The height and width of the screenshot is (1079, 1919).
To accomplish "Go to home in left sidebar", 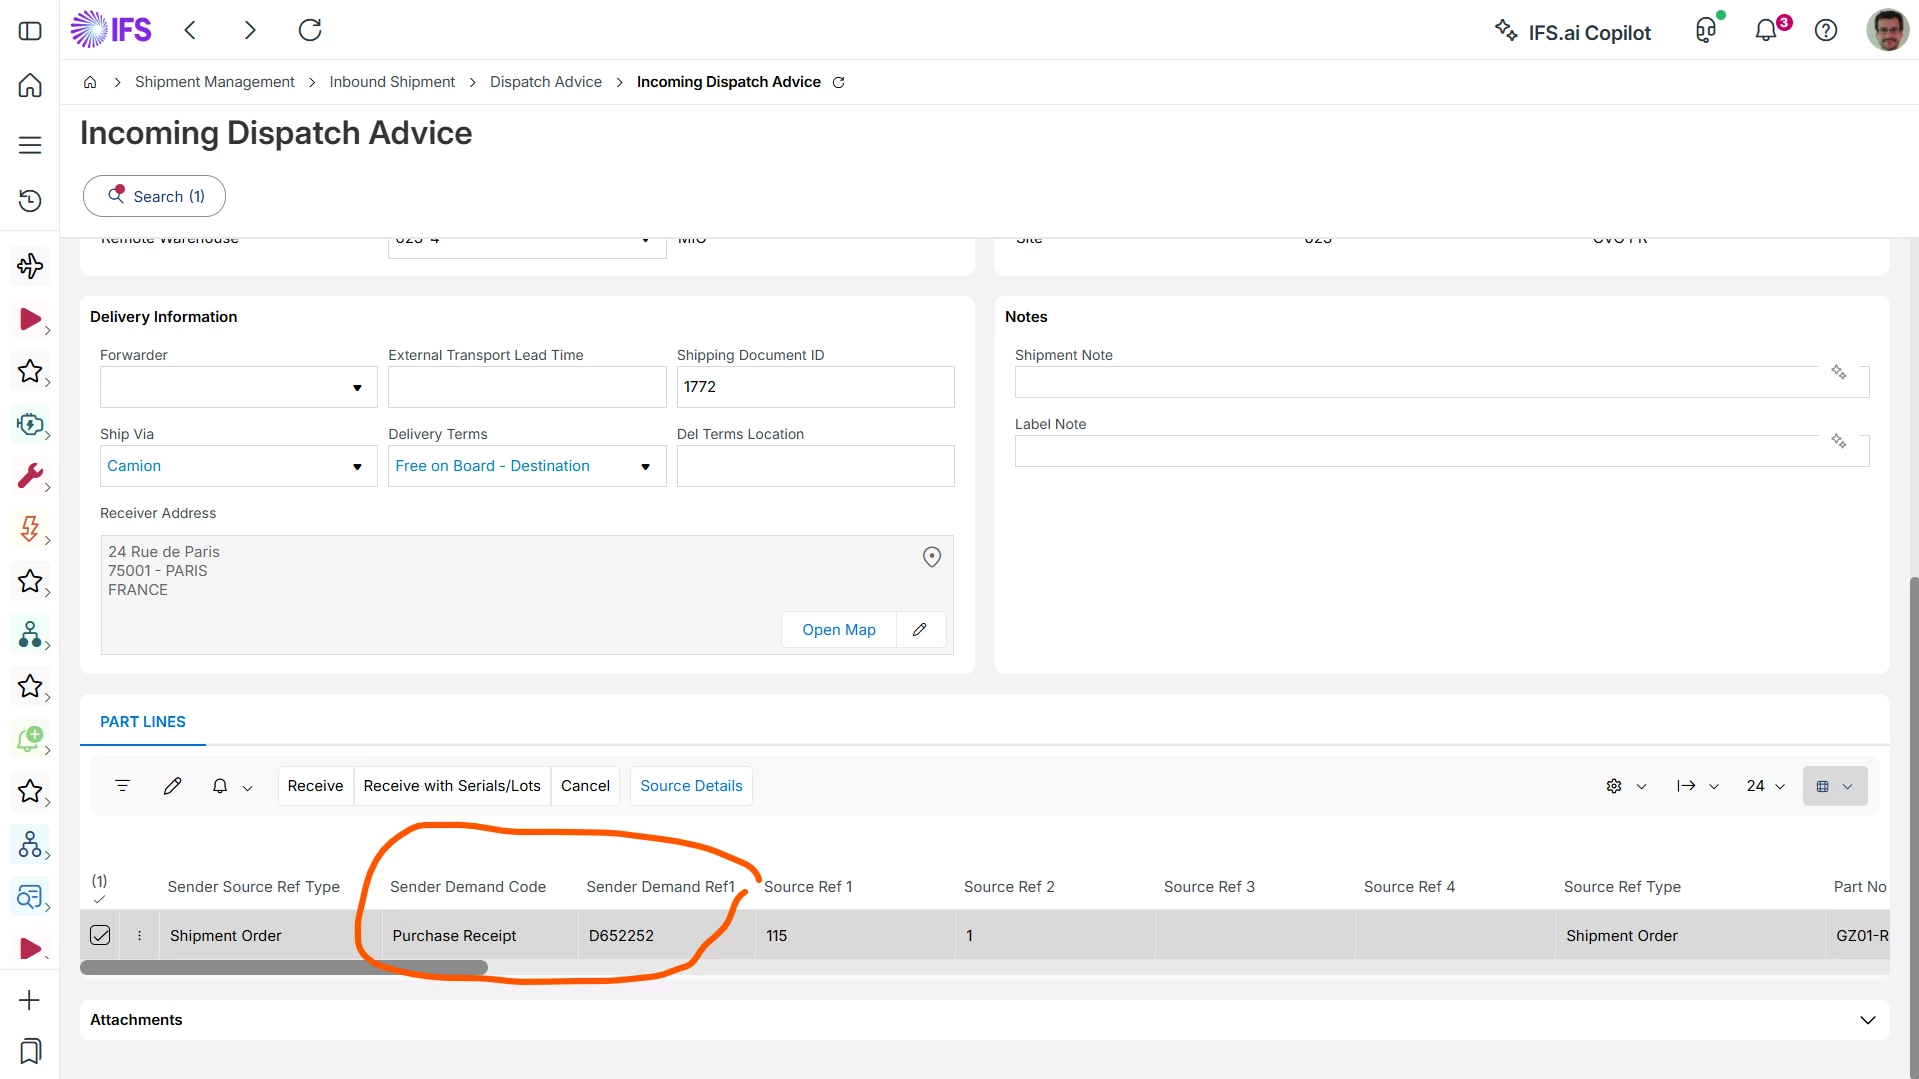I will tap(30, 85).
